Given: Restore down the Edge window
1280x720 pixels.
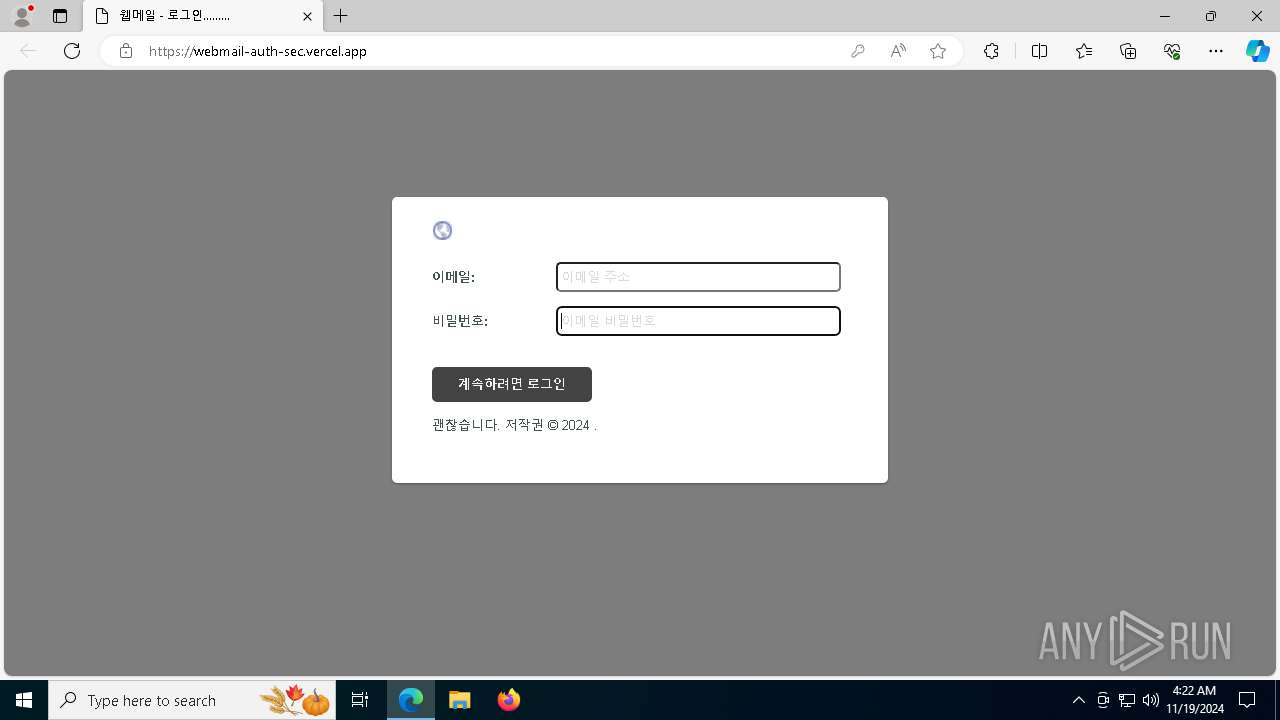Looking at the screenshot, I should 1211,16.
